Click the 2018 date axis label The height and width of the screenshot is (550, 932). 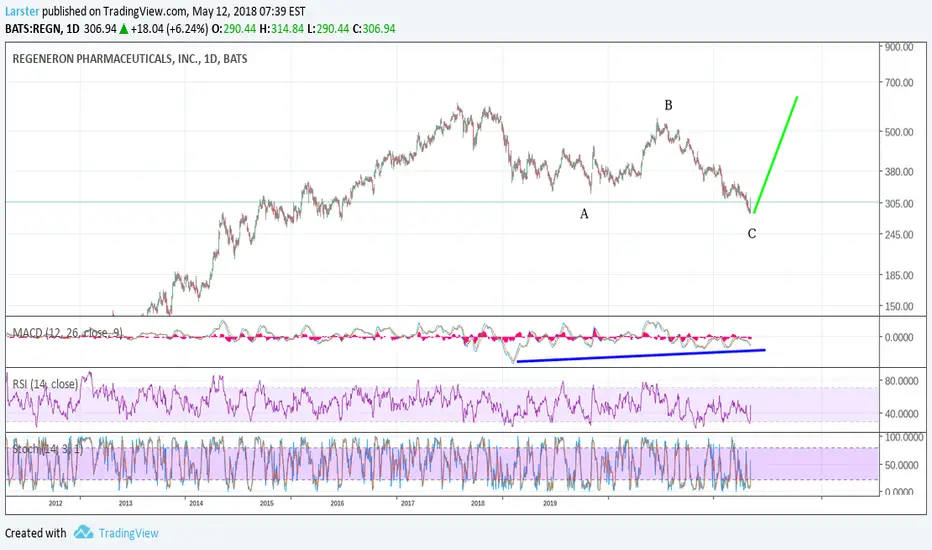coord(478,503)
